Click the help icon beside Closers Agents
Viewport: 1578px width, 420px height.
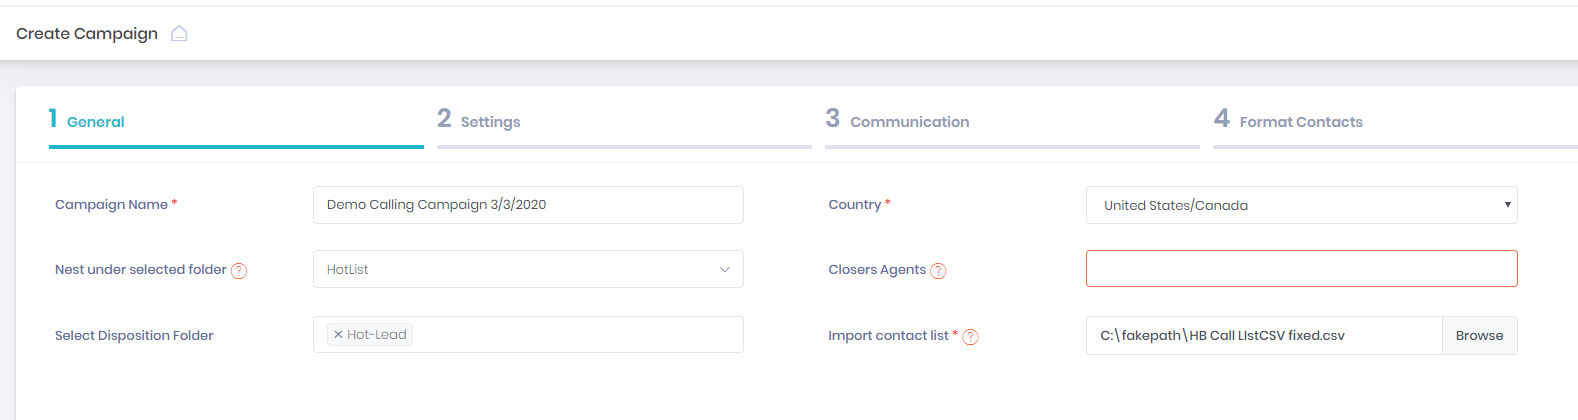coord(938,271)
